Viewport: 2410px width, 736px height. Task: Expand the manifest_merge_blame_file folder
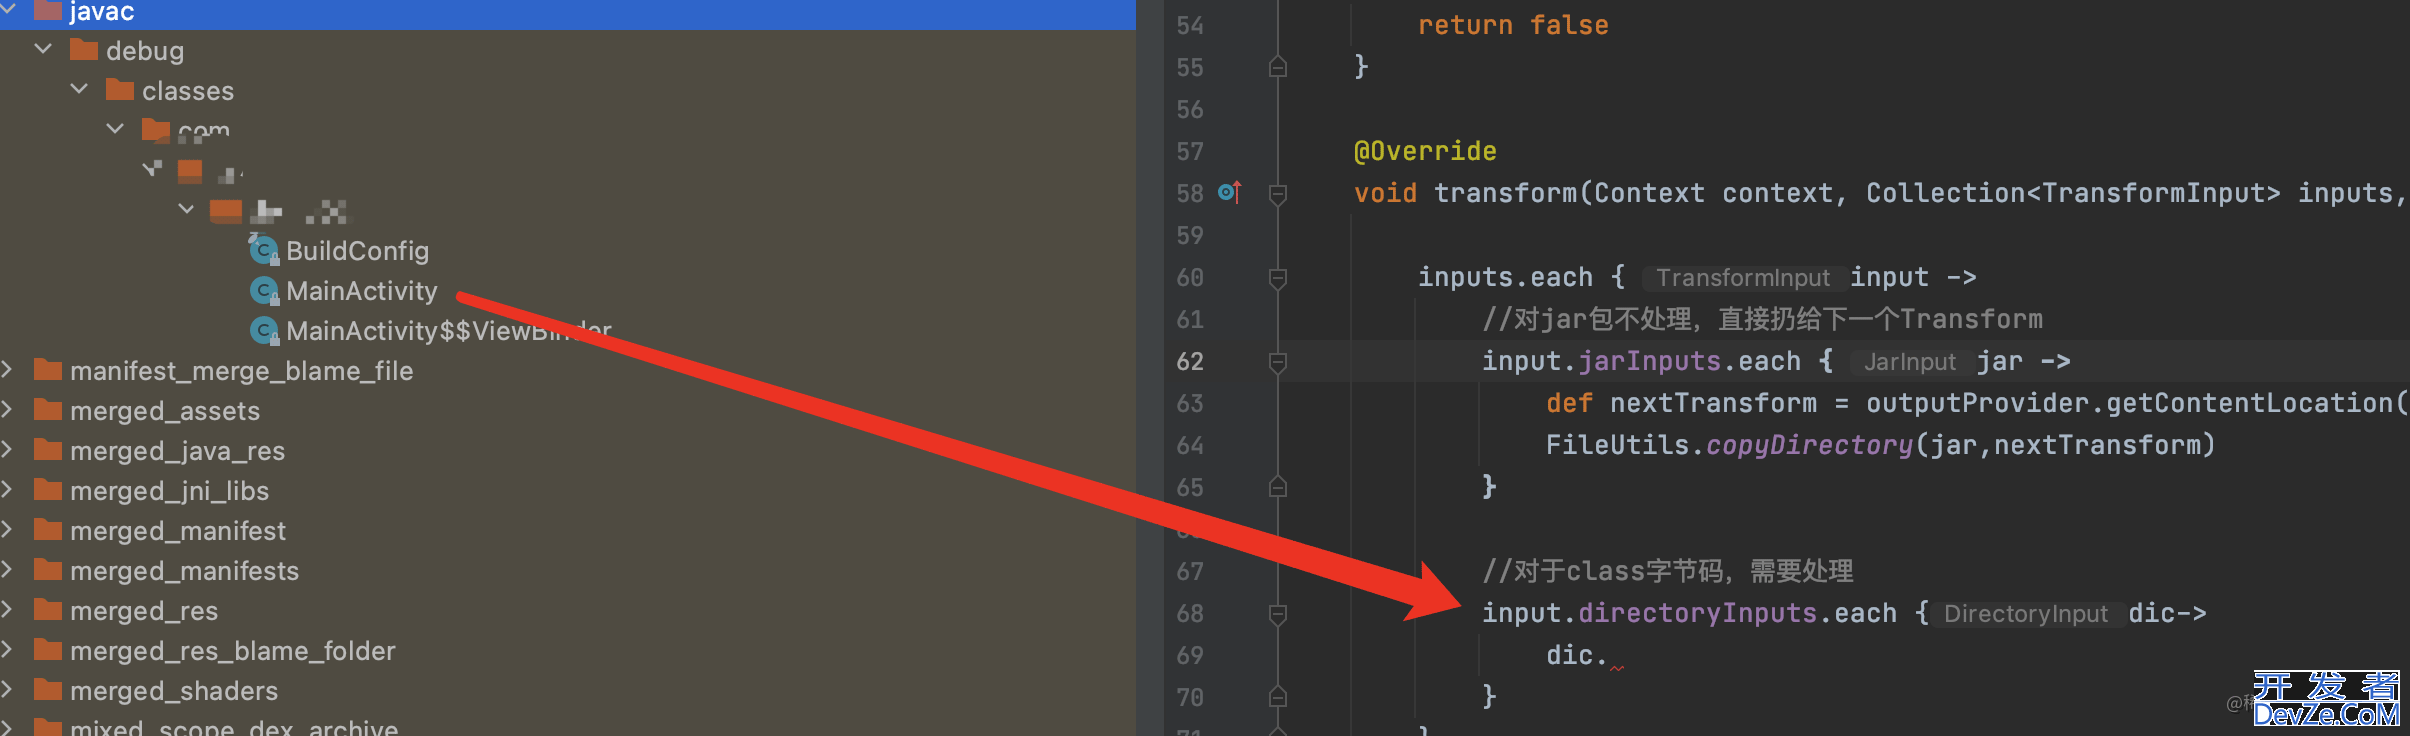click(7, 369)
